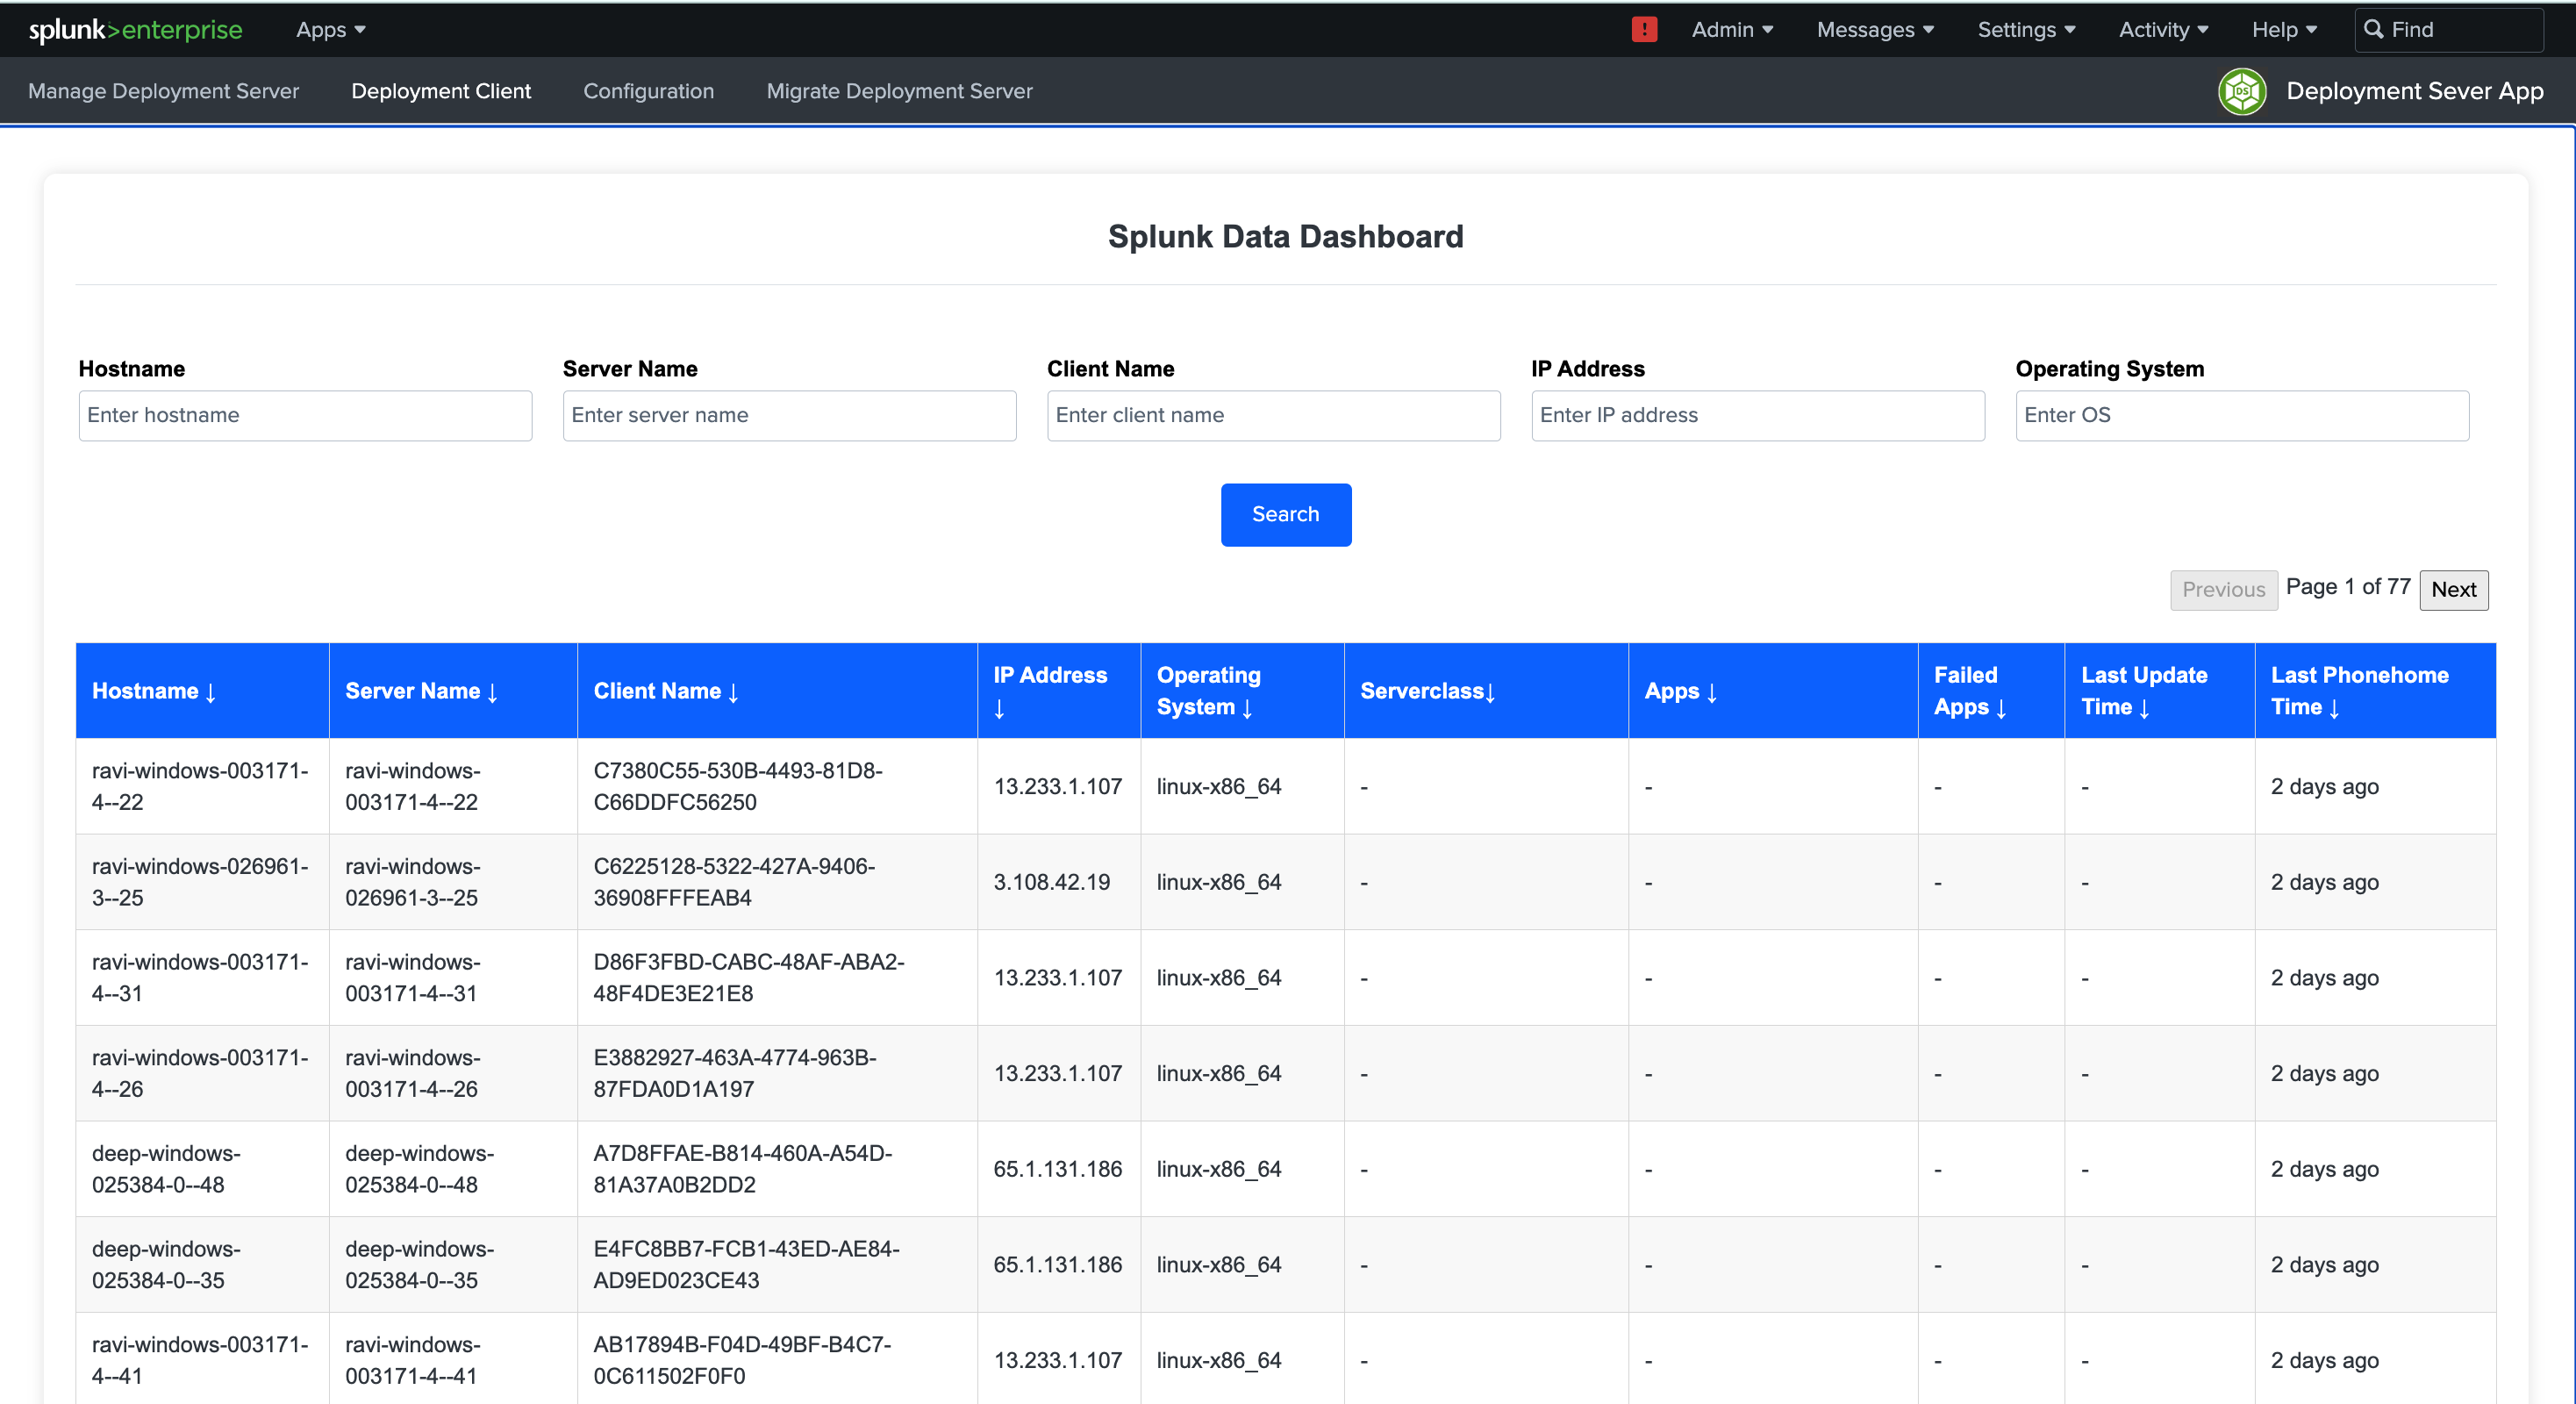Image resolution: width=2576 pixels, height=1404 pixels.
Task: Click the Splunk Data Dashboard heading
Action: 1285,236
